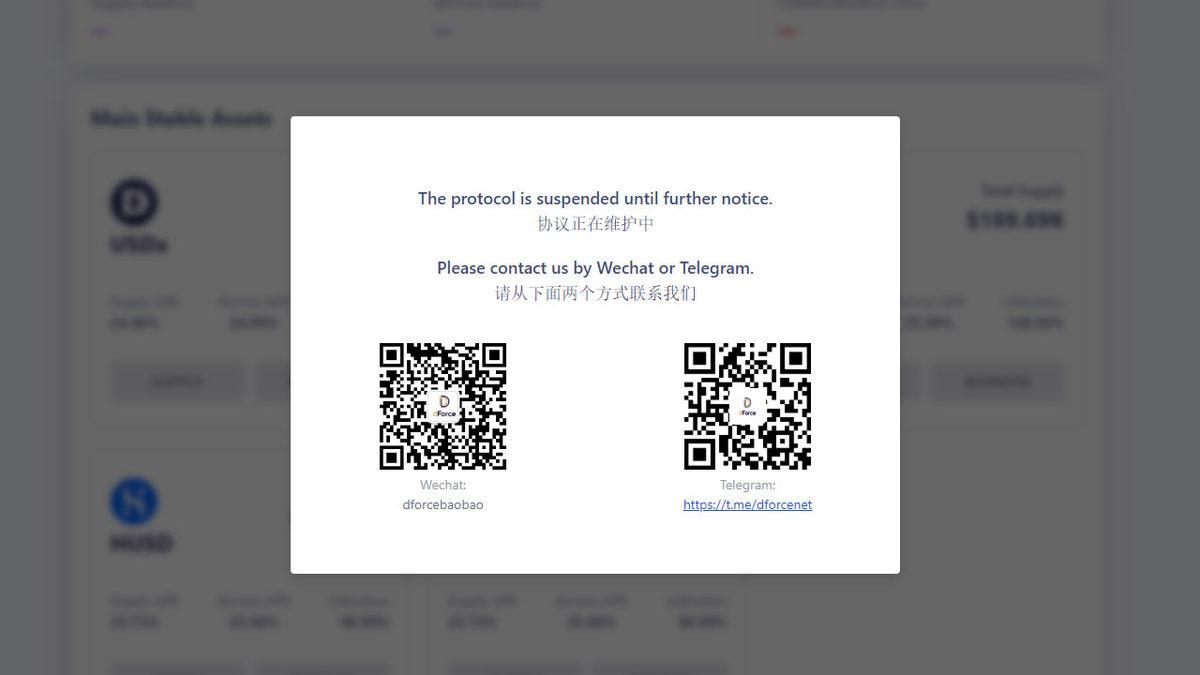Click the Chinese text 协议正在维护中
This screenshot has height=675, width=1200.
(595, 224)
